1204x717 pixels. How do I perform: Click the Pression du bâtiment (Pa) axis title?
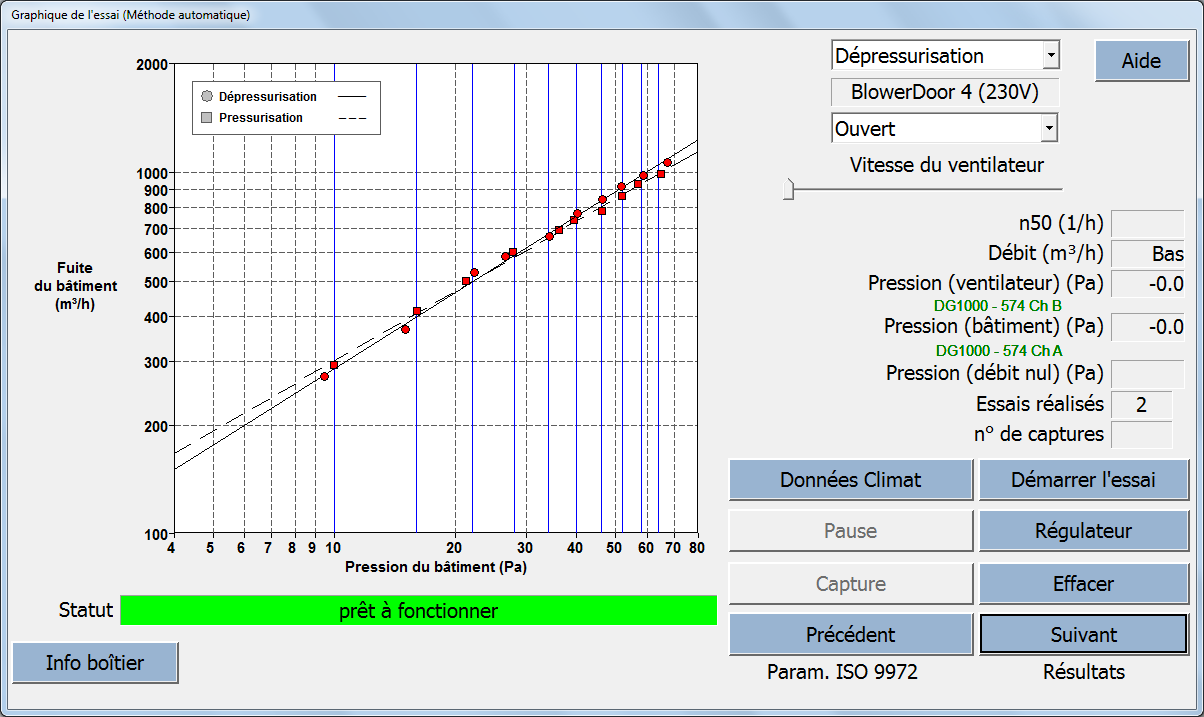click(x=436, y=567)
